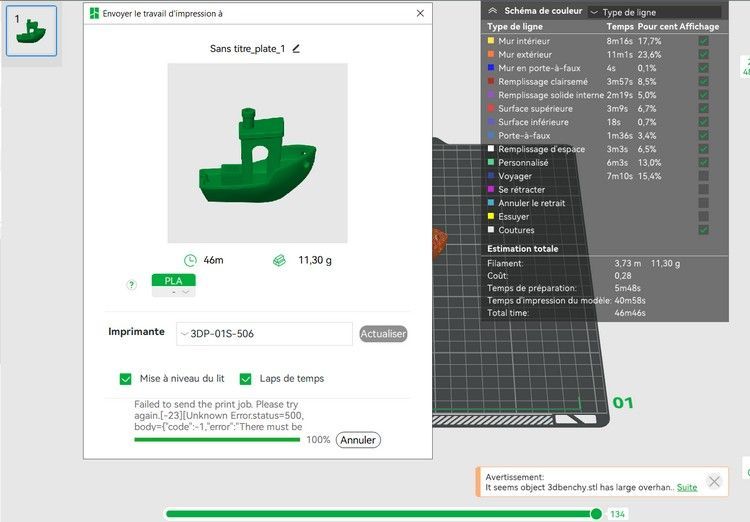Click the Total time 46m46s value
The width and height of the screenshot is (750, 522).
[630, 313]
